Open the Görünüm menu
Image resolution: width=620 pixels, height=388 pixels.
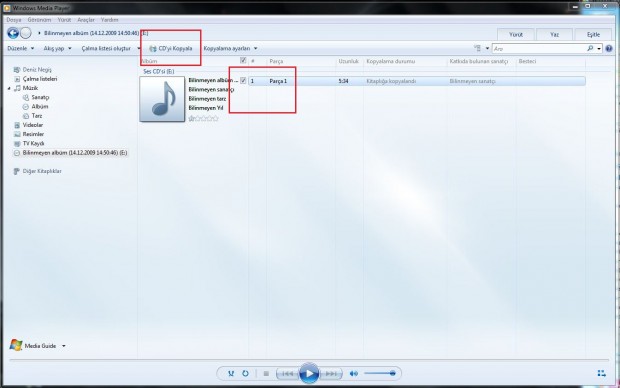click(x=39, y=19)
